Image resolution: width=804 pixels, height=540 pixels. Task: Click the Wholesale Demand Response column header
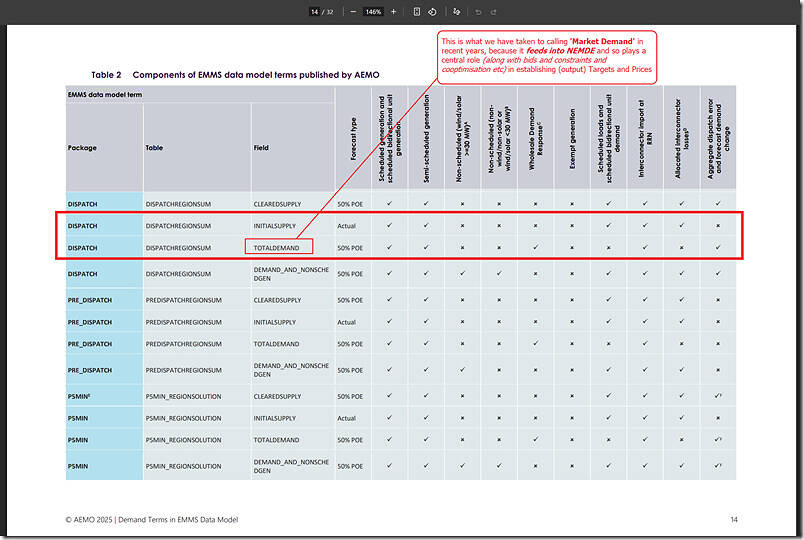[x=535, y=140]
